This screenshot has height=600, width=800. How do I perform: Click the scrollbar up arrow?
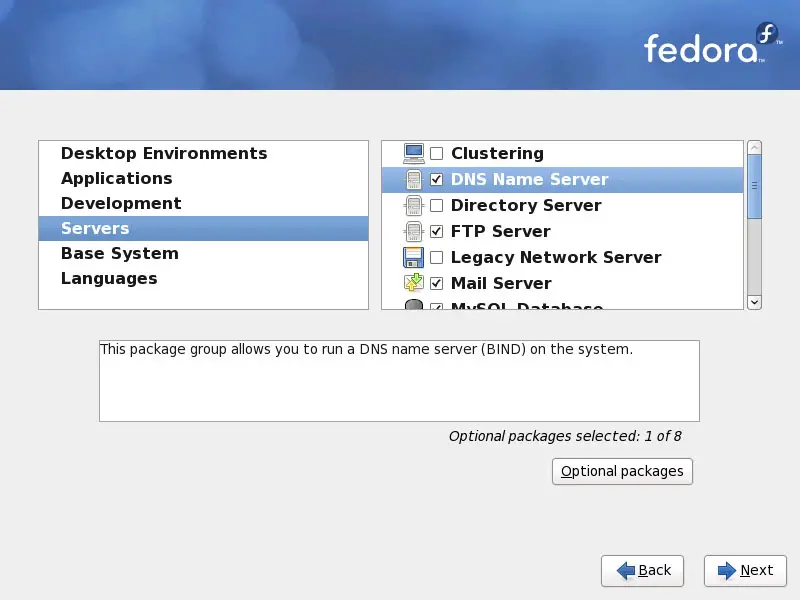[754, 148]
